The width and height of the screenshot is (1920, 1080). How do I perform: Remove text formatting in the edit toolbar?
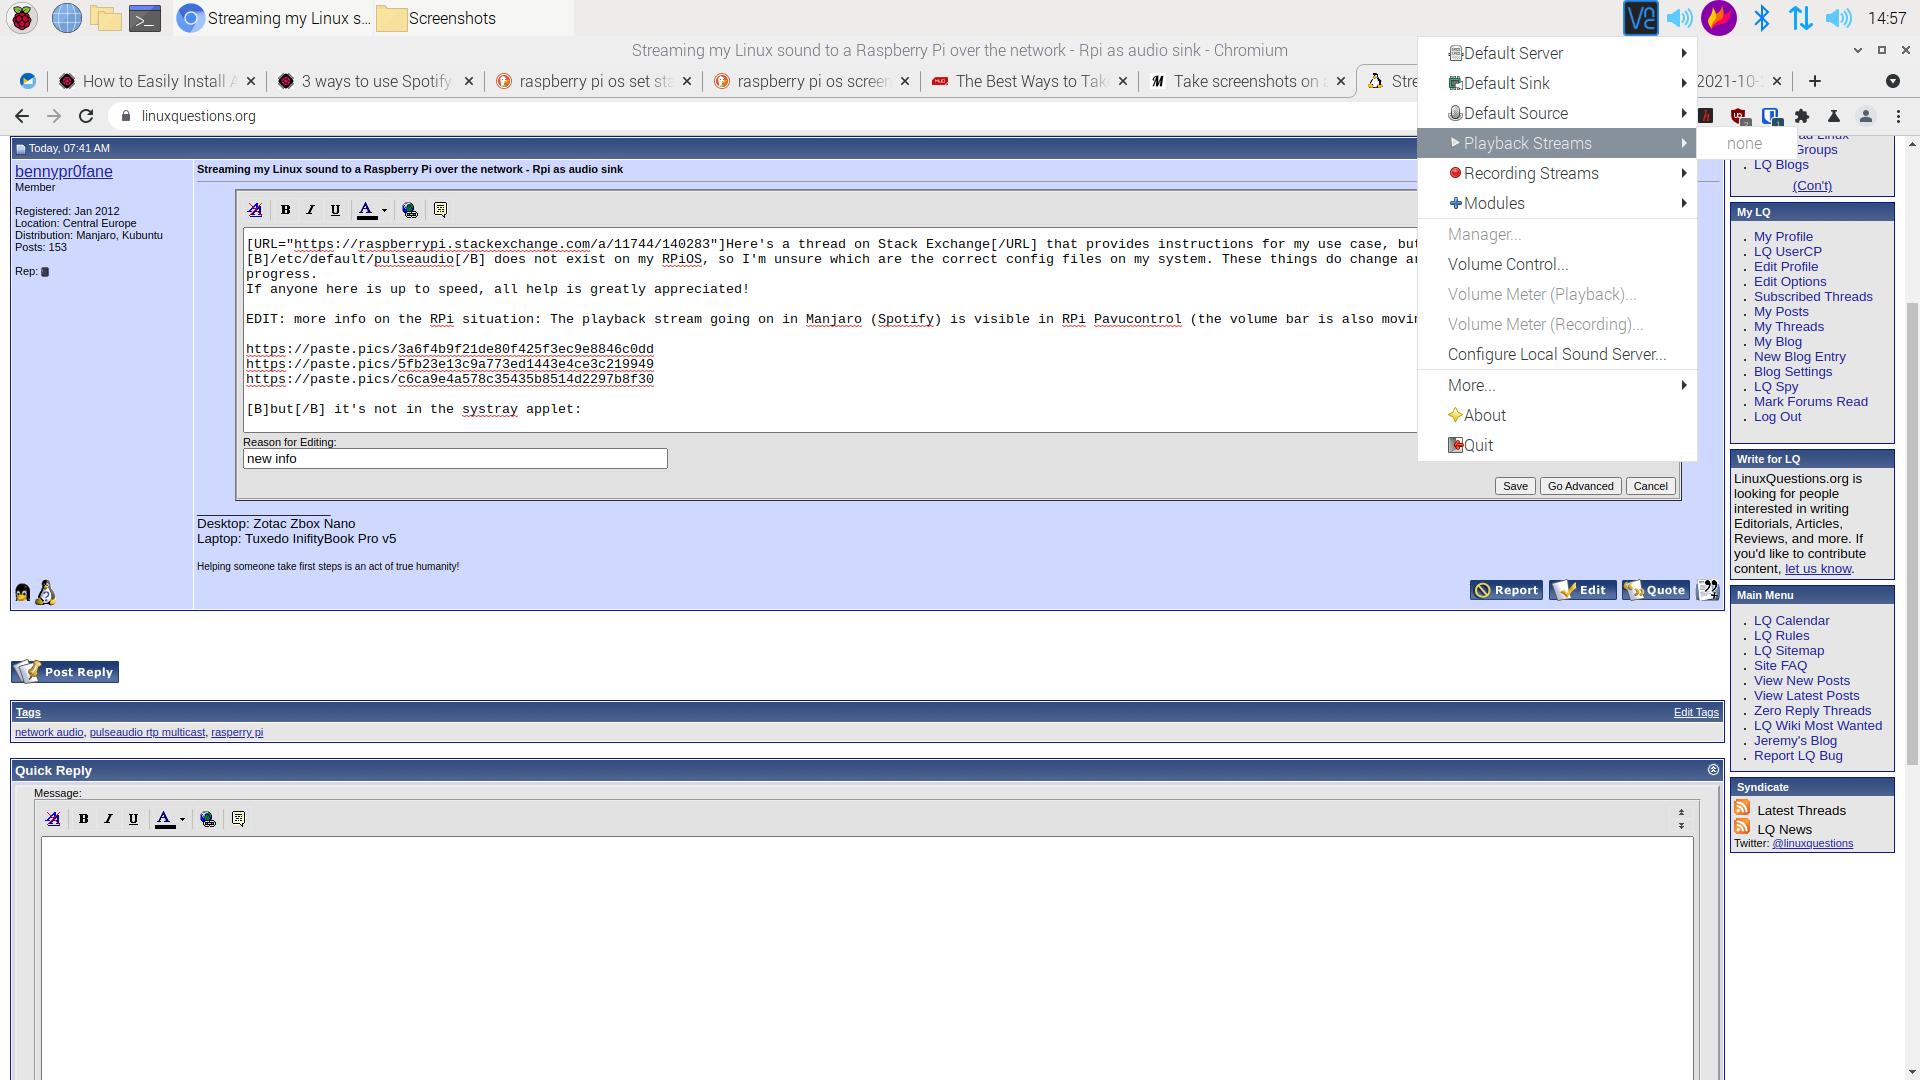[x=255, y=210]
